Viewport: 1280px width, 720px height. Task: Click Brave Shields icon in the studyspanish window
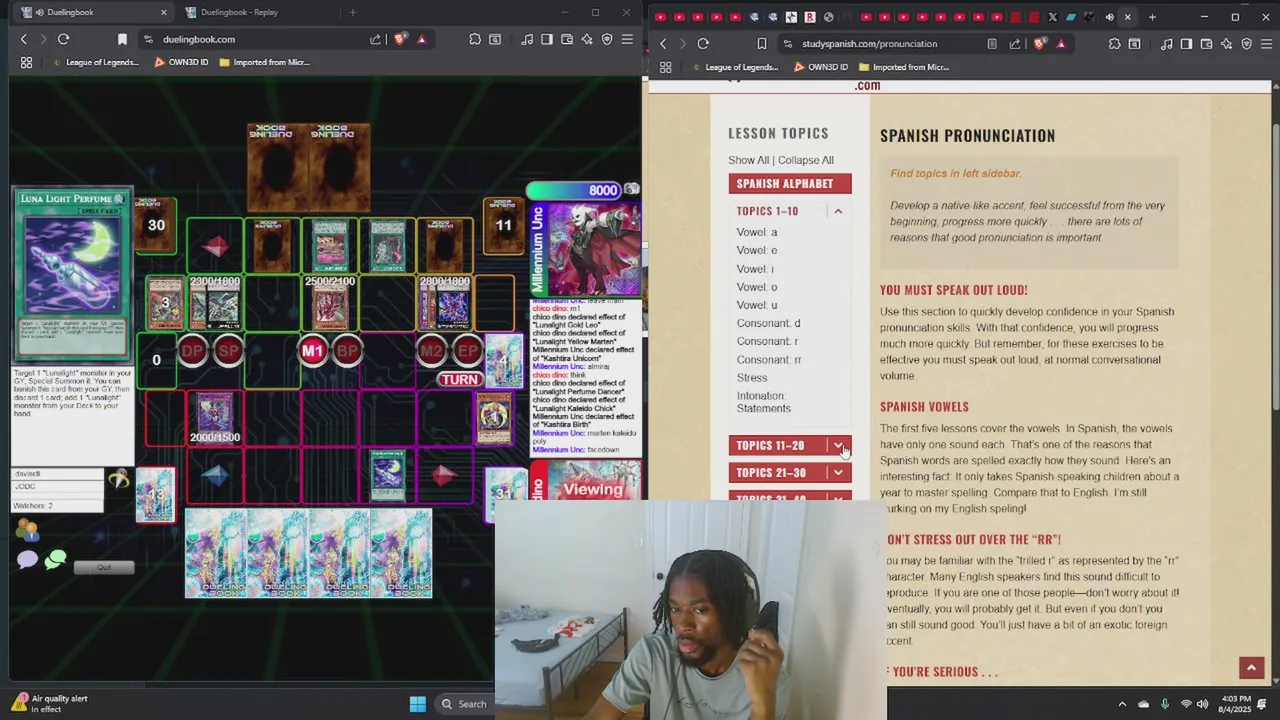(x=1040, y=44)
